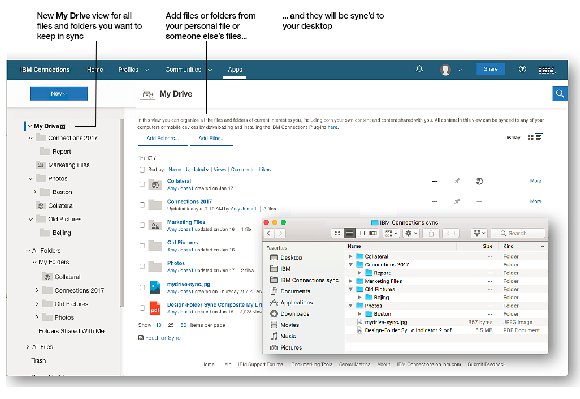Click the red PDF file icon in list
Viewport: 580px width, 399px height.
(155, 308)
